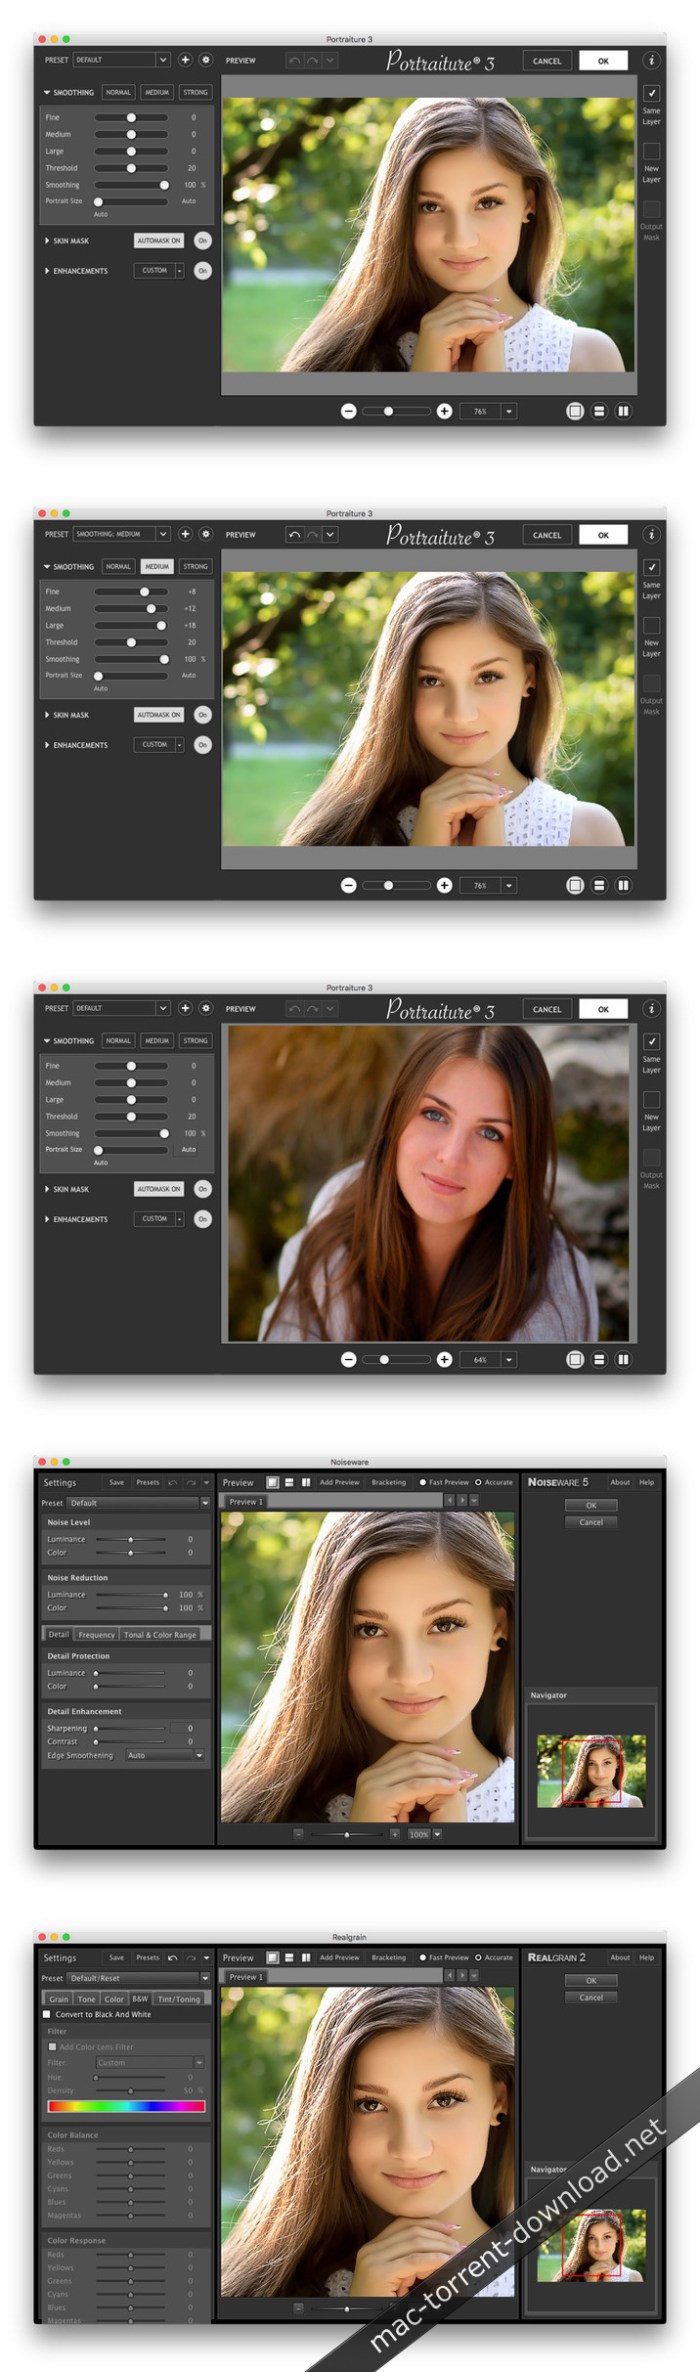700x2372 pixels.
Task: Open Grain tab in Realgrain
Action: click(59, 1999)
